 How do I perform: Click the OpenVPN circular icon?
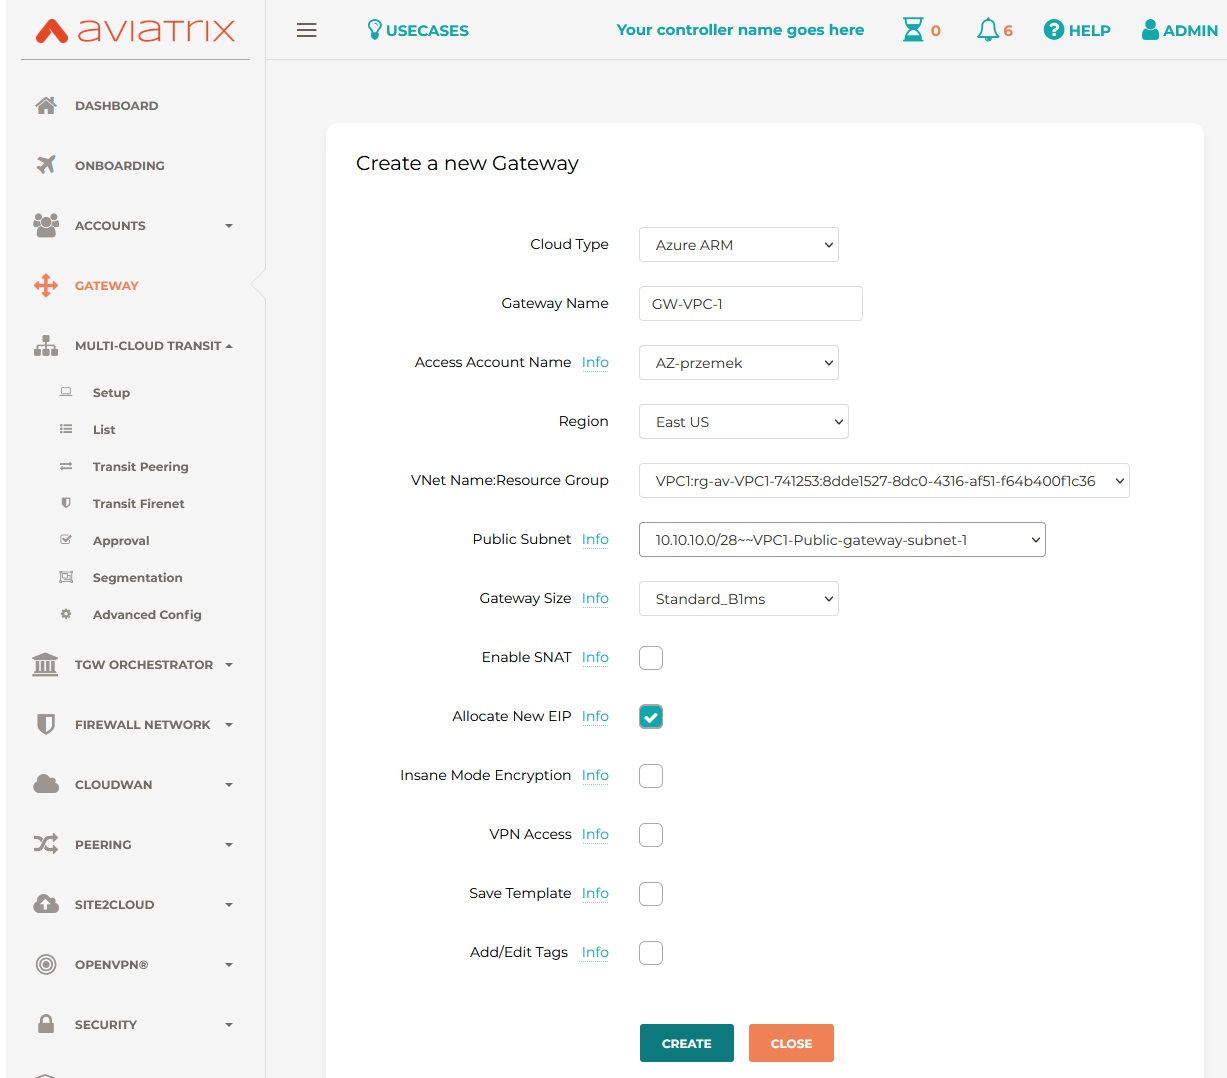click(46, 964)
